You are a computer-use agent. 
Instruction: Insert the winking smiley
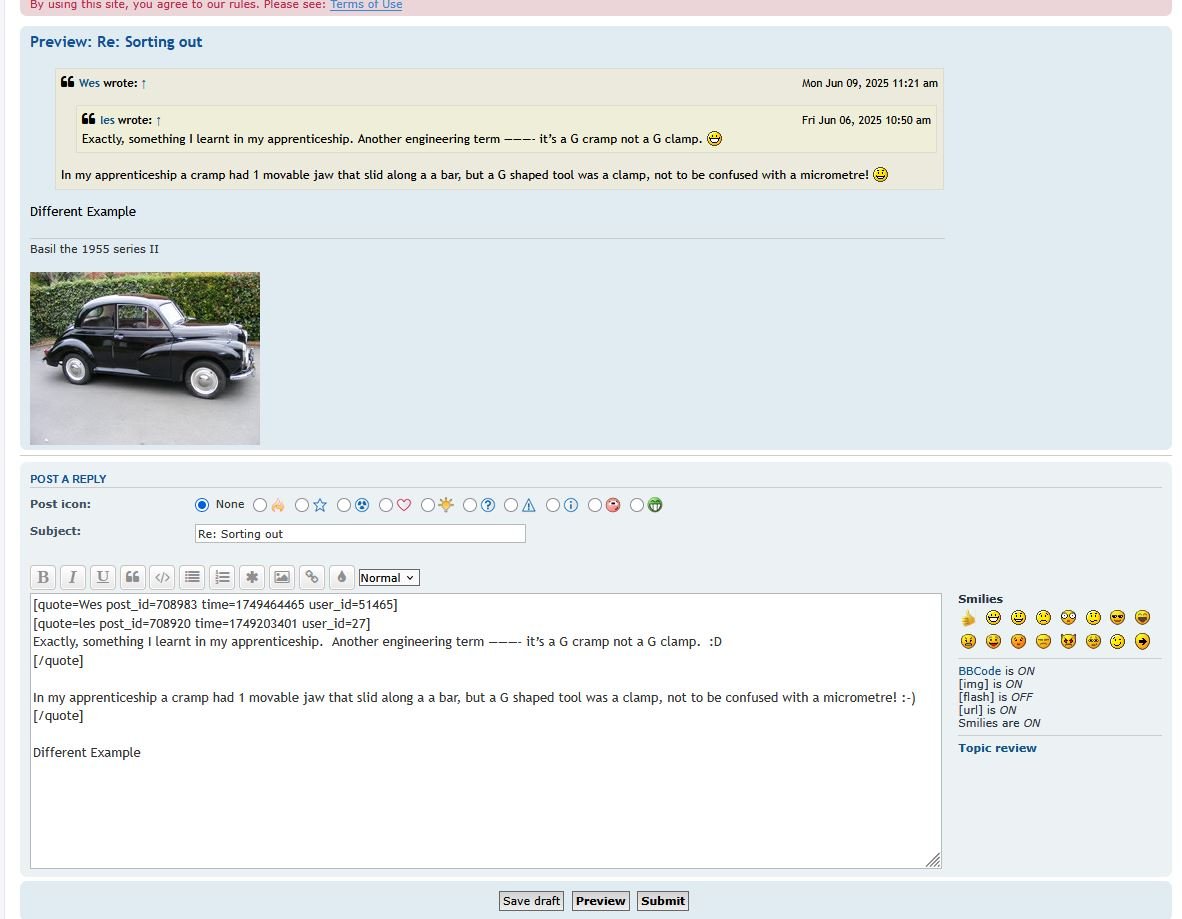[1117, 642]
